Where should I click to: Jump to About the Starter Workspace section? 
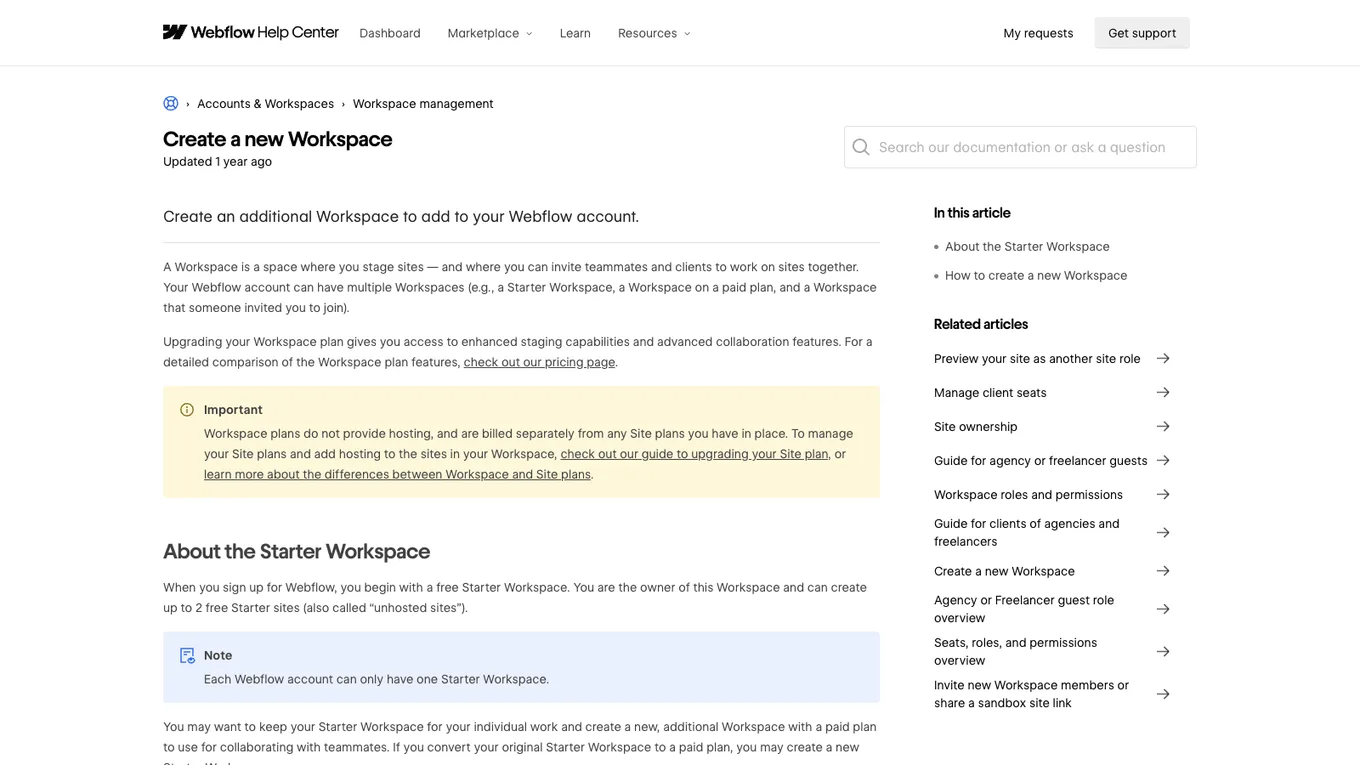1027,247
